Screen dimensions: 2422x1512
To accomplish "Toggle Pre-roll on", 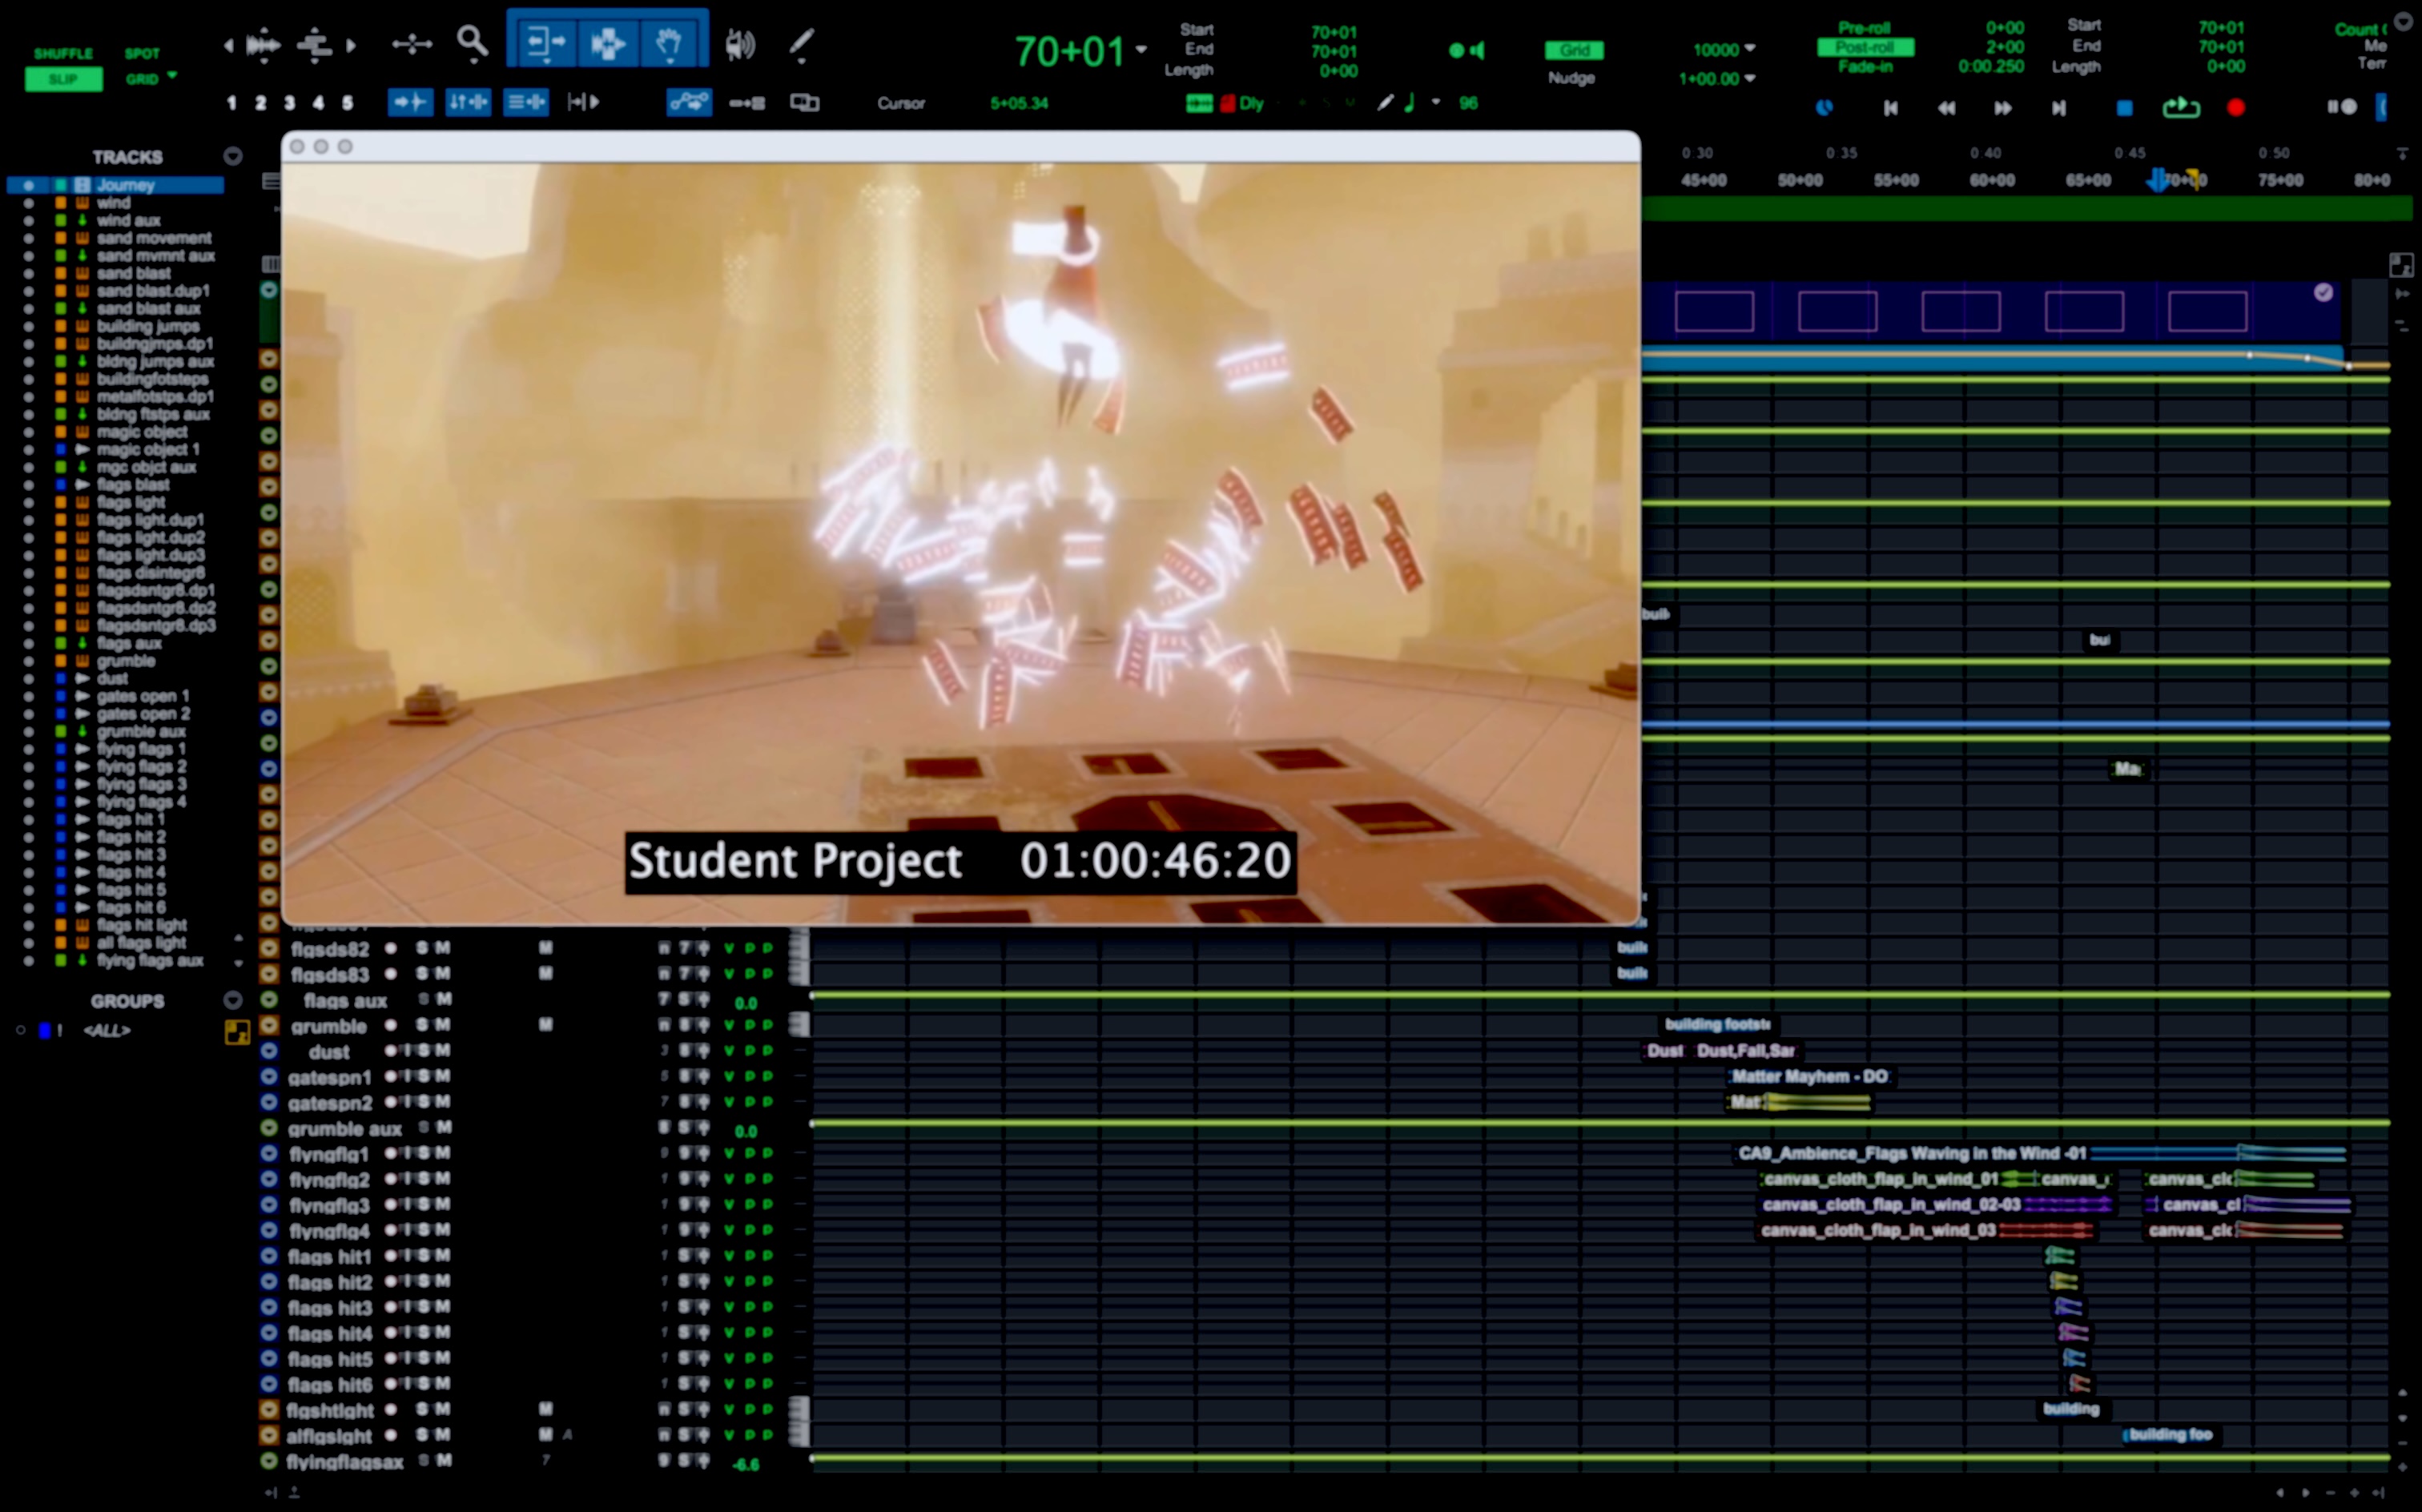I will point(1864,28).
